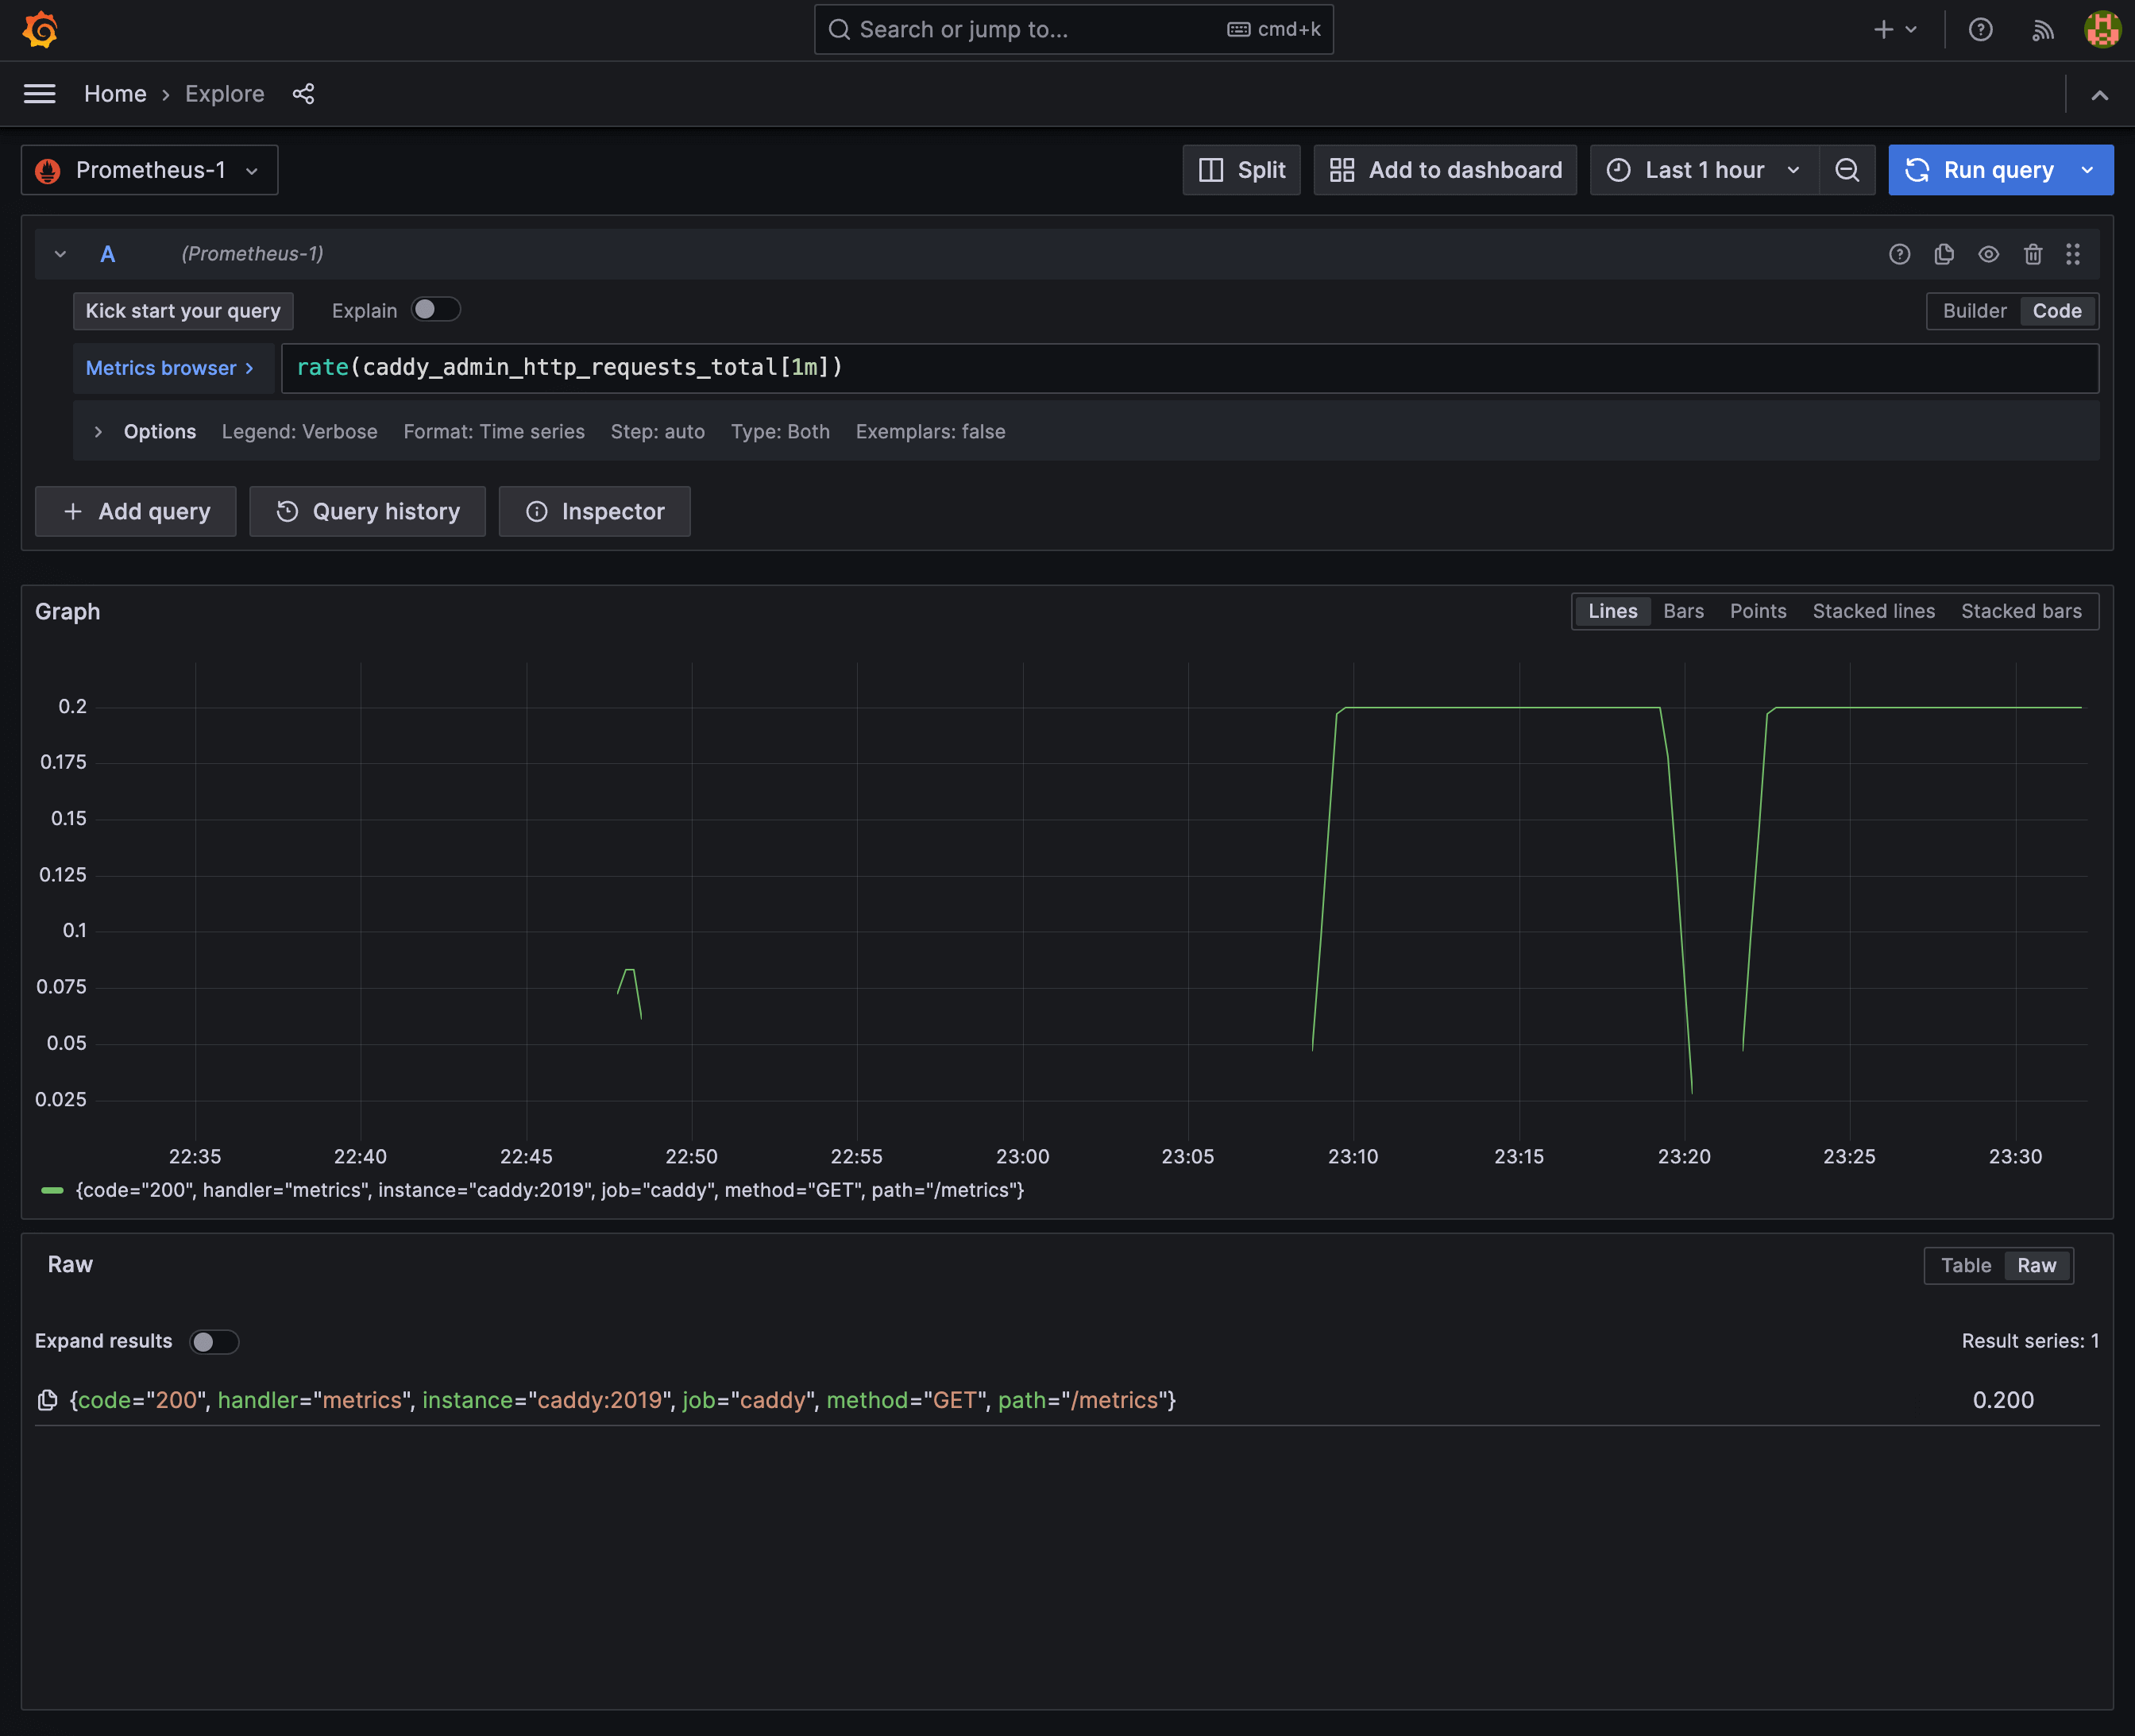The image size is (2135, 1736).
Task: Open the Inspector panel
Action: (x=594, y=511)
